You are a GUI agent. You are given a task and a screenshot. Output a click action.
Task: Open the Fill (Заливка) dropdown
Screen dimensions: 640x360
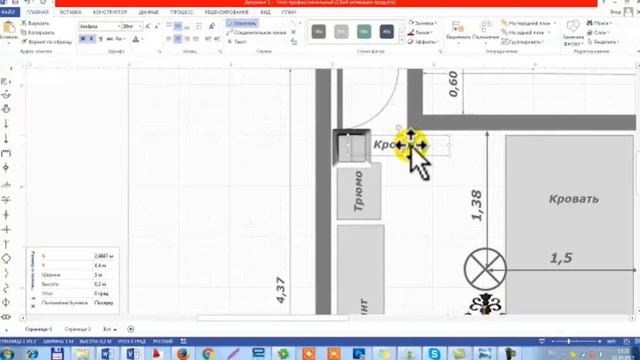[x=422, y=23]
